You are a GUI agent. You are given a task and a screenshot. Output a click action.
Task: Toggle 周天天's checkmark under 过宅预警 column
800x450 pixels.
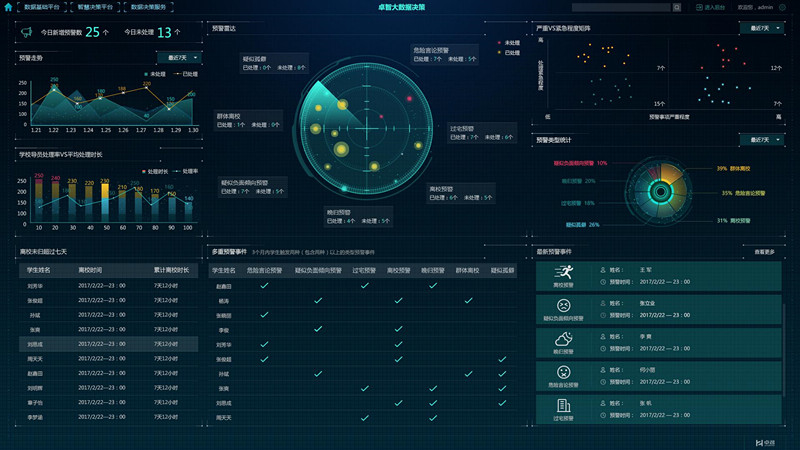[365, 417]
